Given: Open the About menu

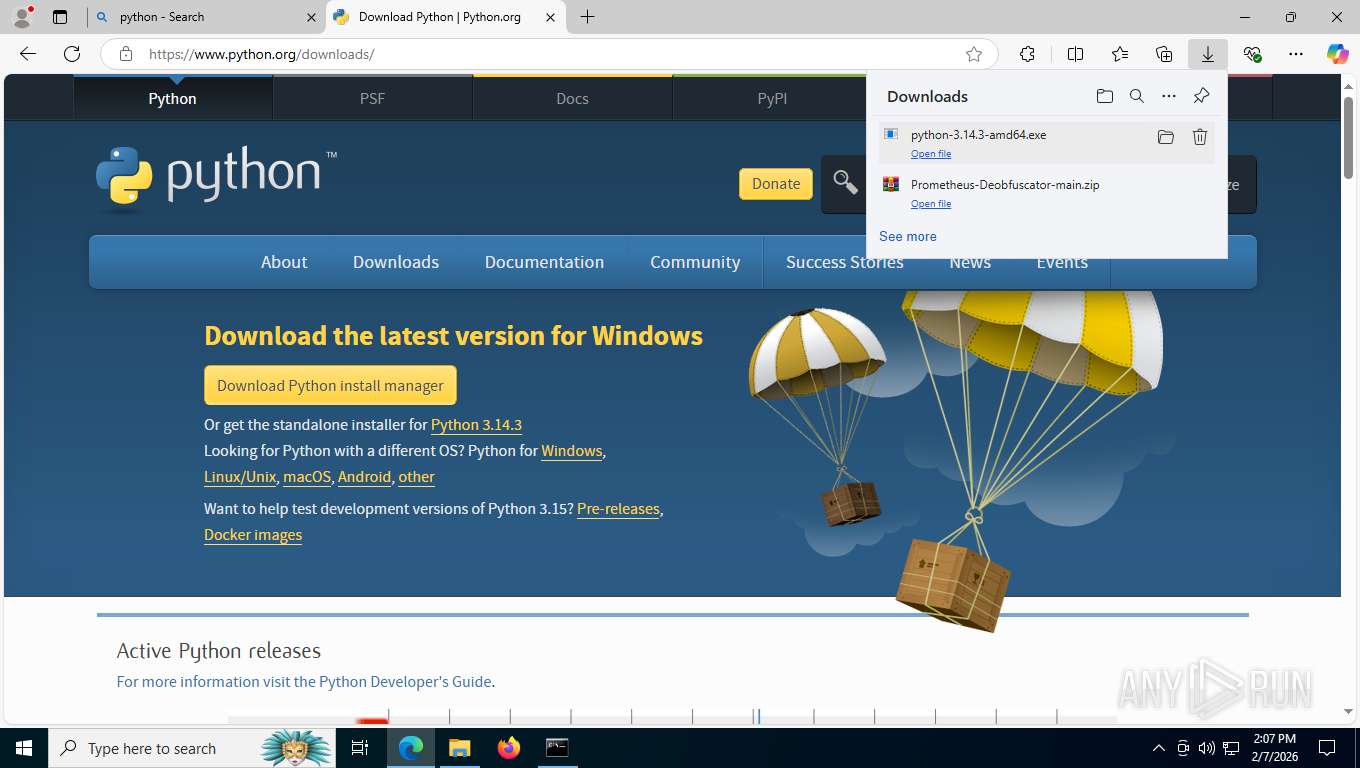Looking at the screenshot, I should [284, 262].
